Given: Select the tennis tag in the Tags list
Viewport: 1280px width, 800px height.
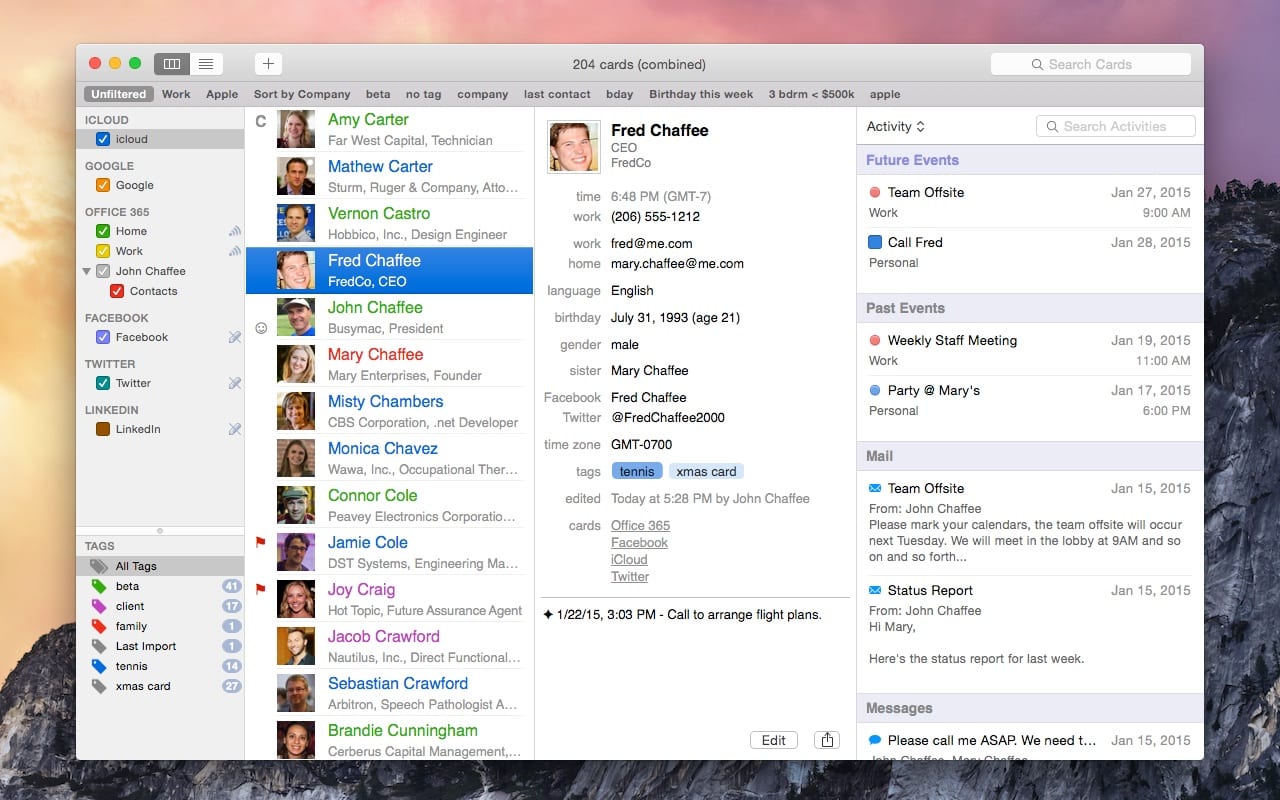Looking at the screenshot, I should 131,666.
